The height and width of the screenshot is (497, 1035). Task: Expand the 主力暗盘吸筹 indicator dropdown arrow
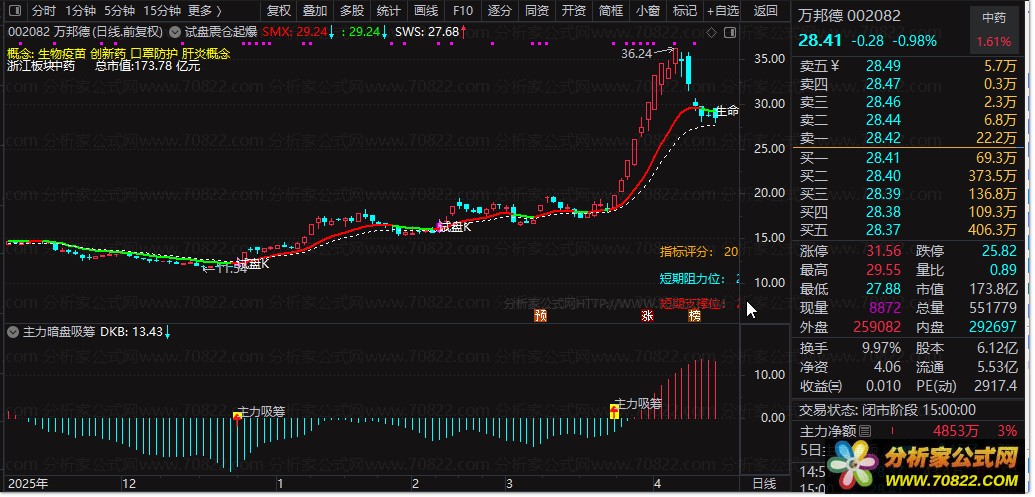pyautogui.click(x=13, y=332)
